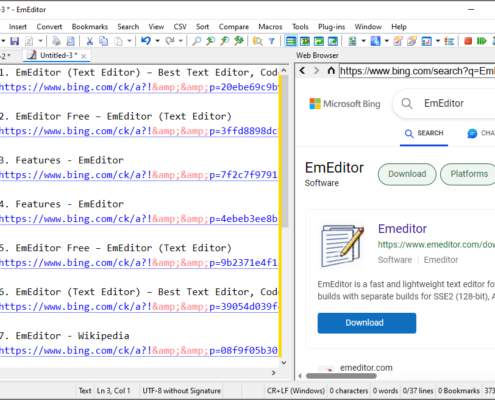Open the bing link under EmEditor - Wikipedia
This screenshot has width=495, height=400.
[x=139, y=351]
